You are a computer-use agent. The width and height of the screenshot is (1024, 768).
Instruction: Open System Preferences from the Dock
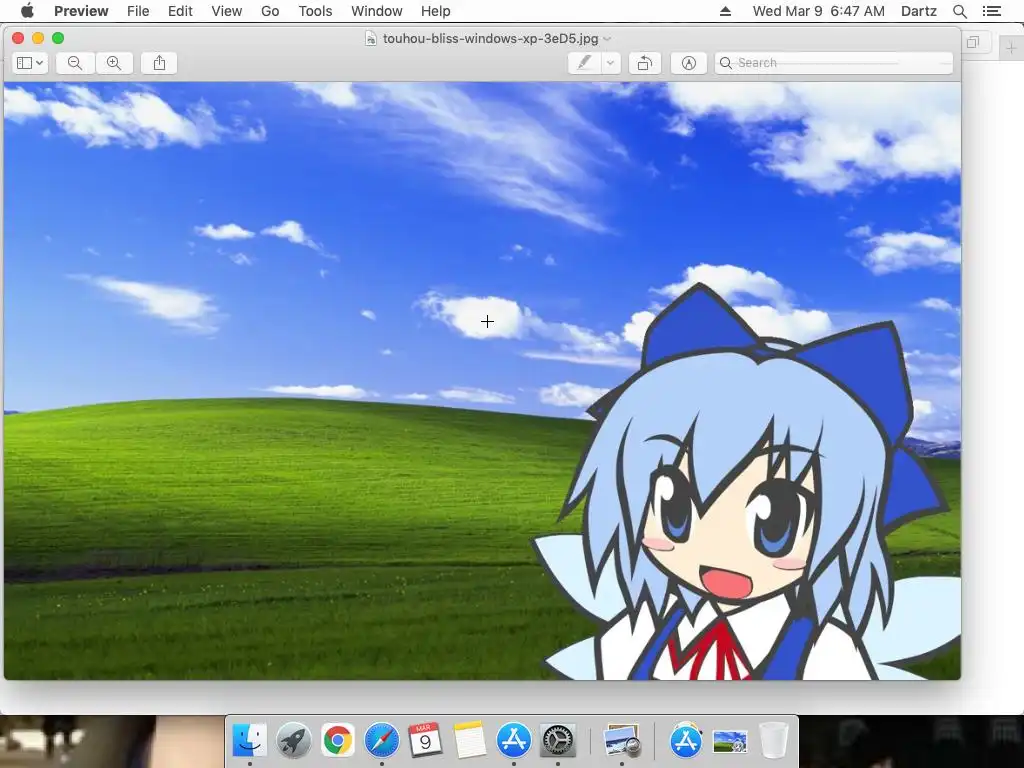pyautogui.click(x=558, y=740)
